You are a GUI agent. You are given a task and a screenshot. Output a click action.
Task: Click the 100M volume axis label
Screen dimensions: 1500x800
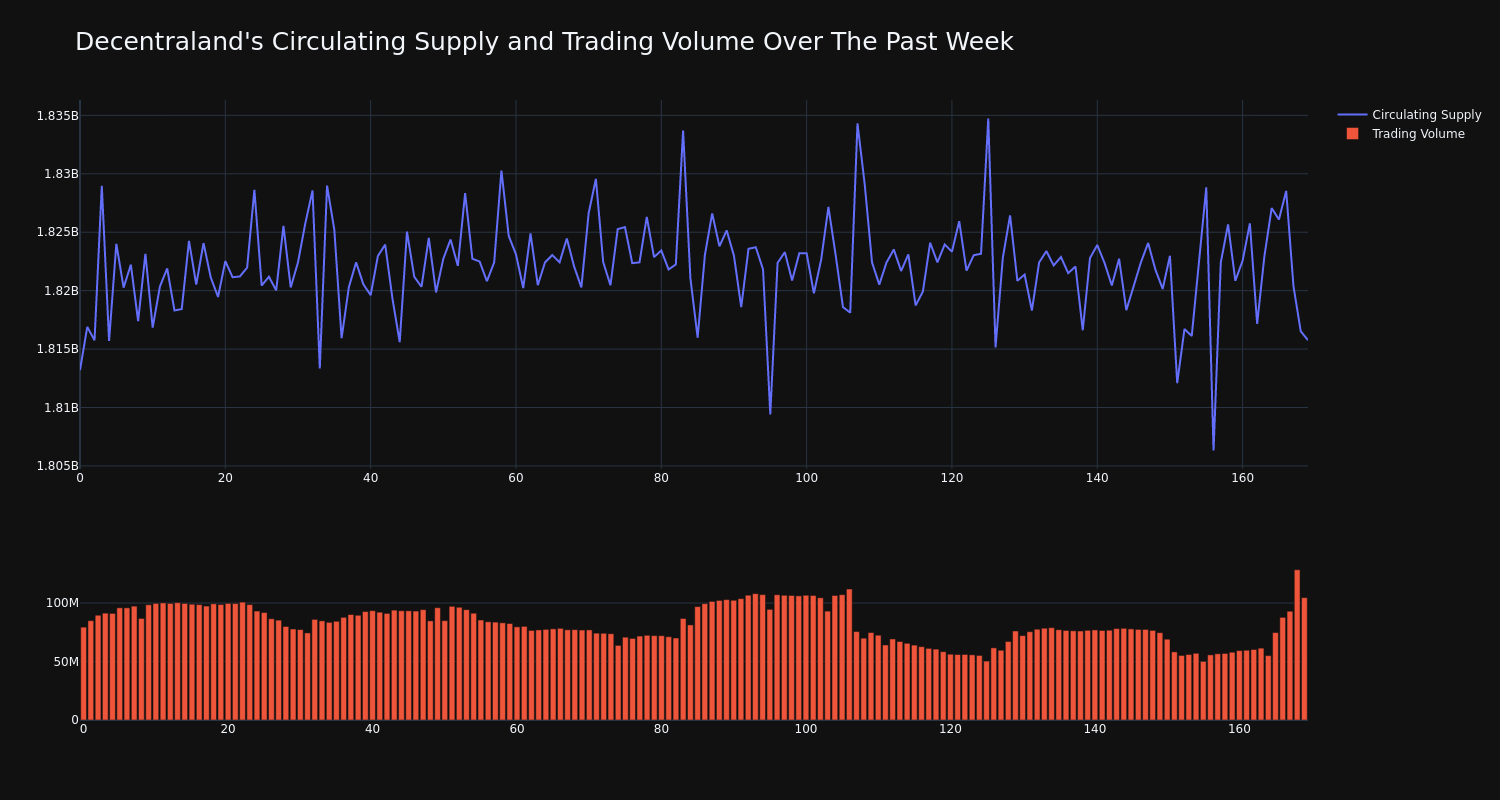click(x=62, y=603)
